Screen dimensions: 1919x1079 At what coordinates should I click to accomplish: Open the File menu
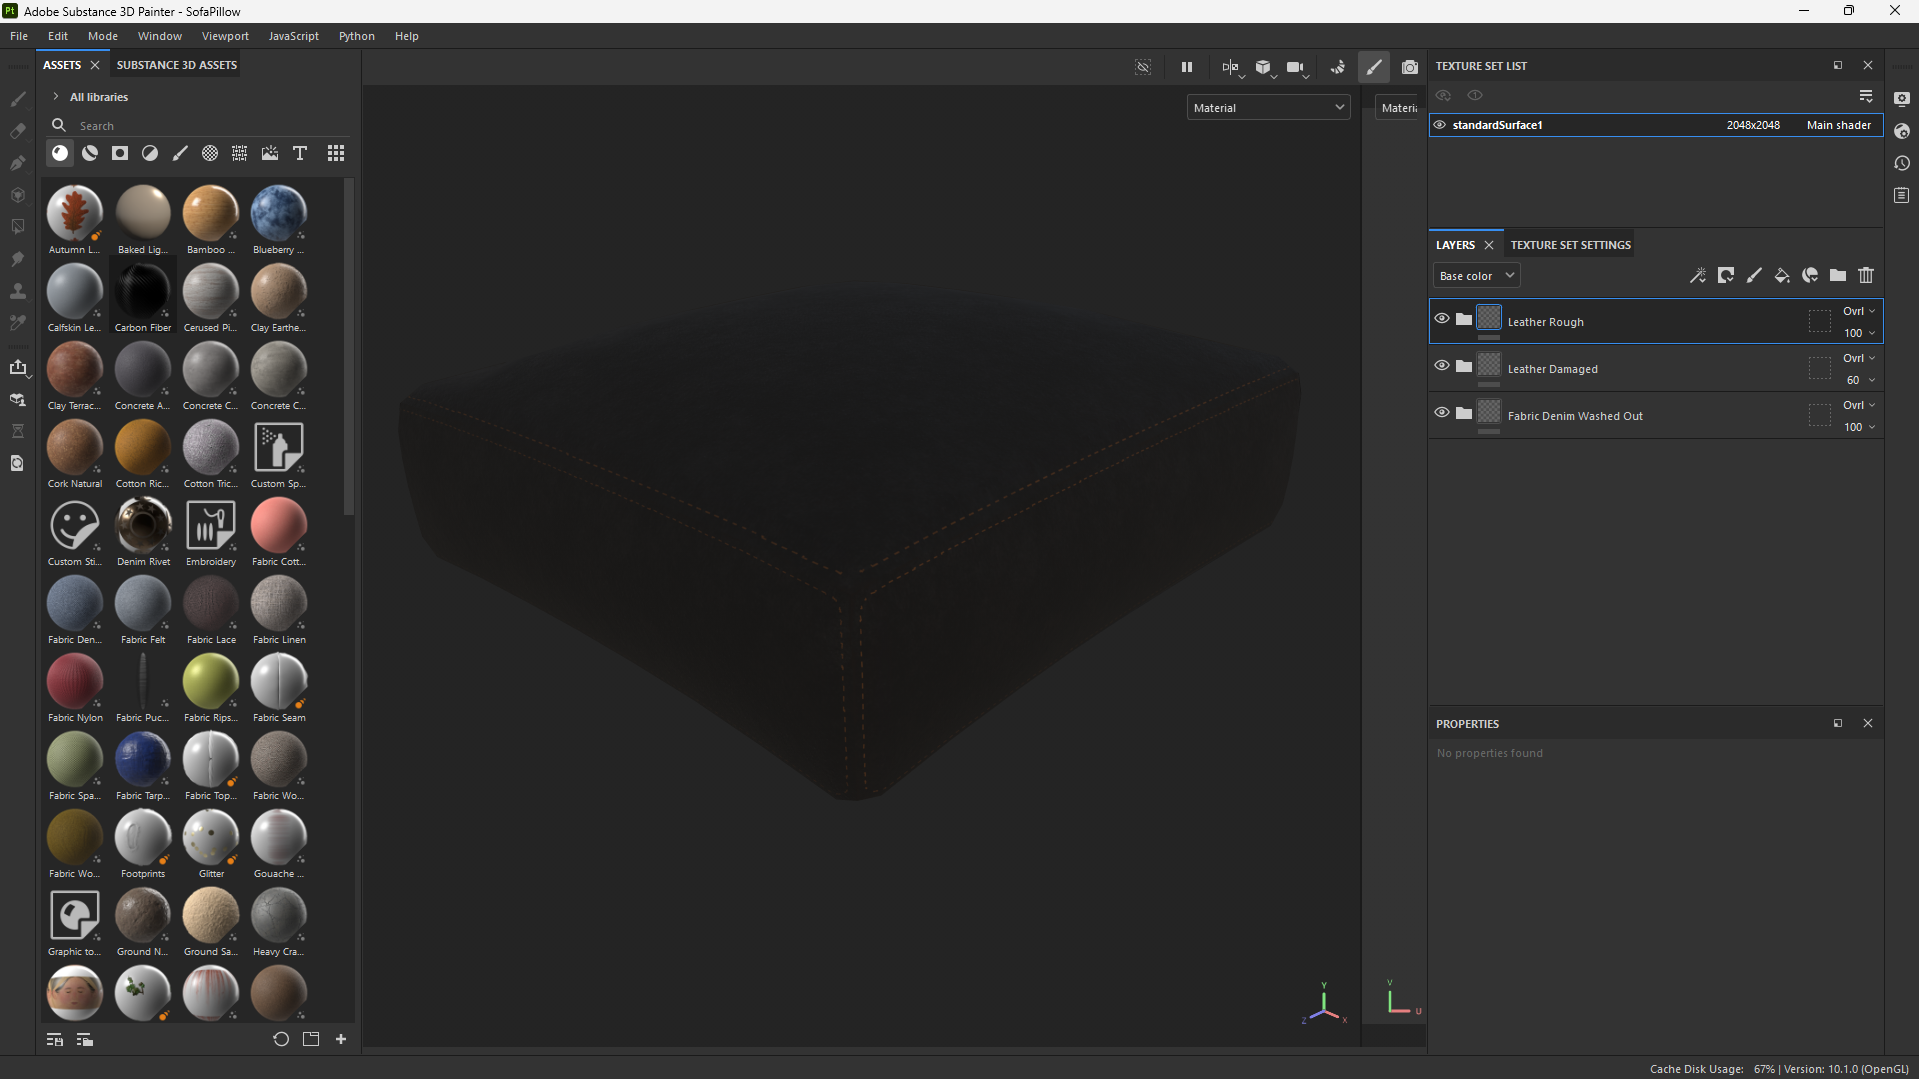tap(19, 36)
